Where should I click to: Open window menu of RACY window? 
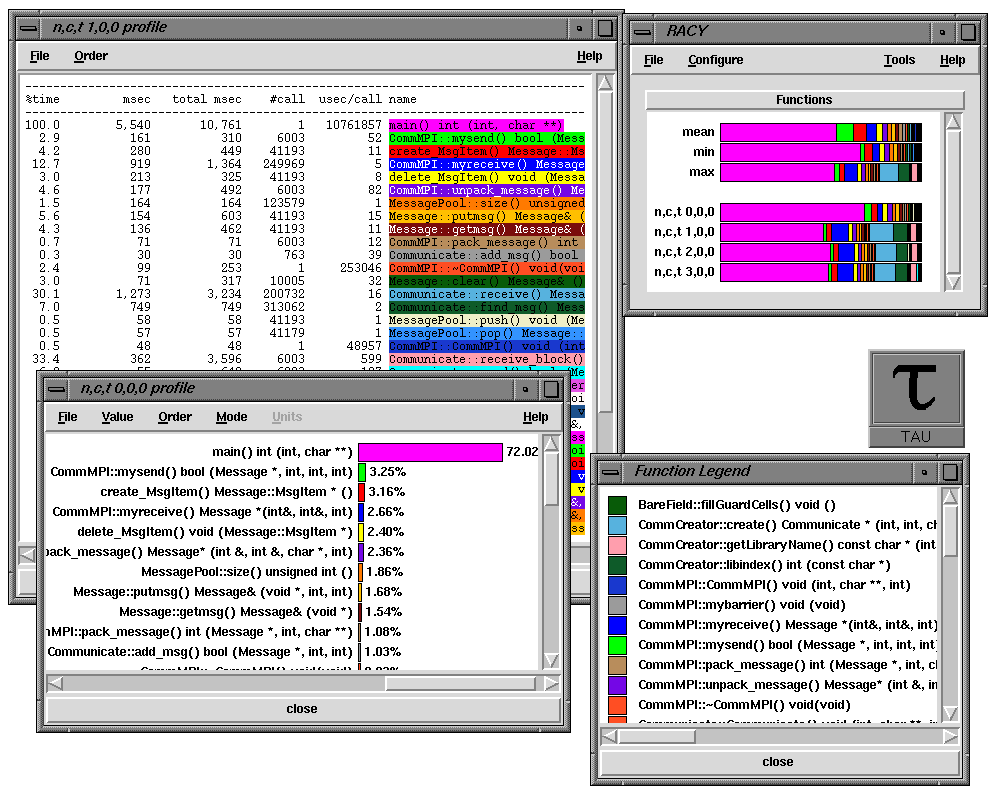tap(642, 31)
